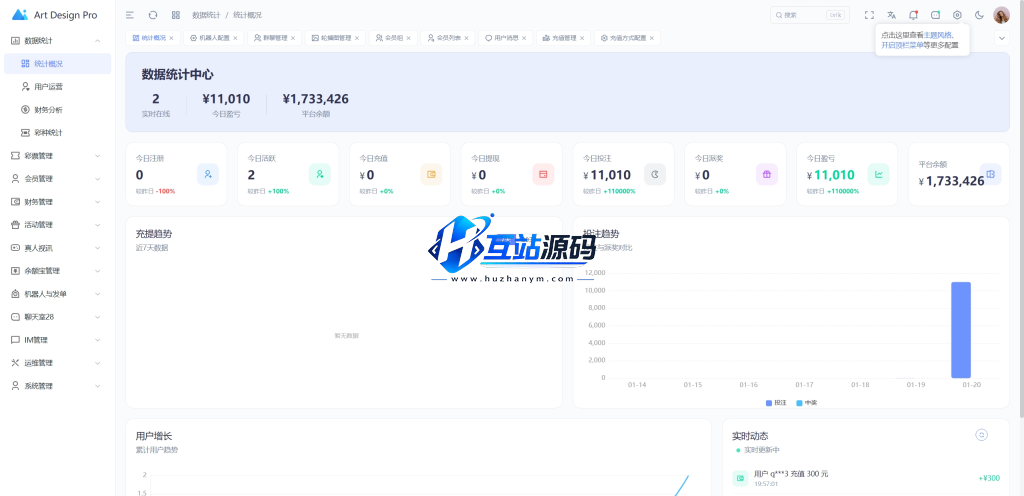
Task: Open 用户运营 in the sidebar
Action: pyautogui.click(x=57, y=86)
